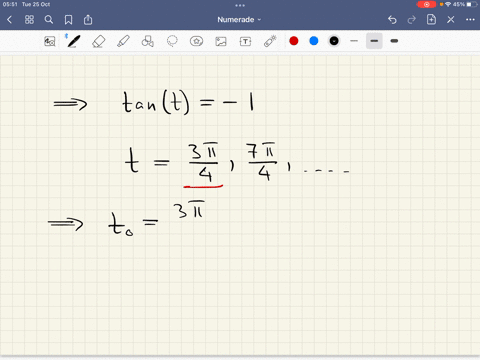480x360 pixels.
Task: Open the more options ellipsis menu
Action: (470, 20)
